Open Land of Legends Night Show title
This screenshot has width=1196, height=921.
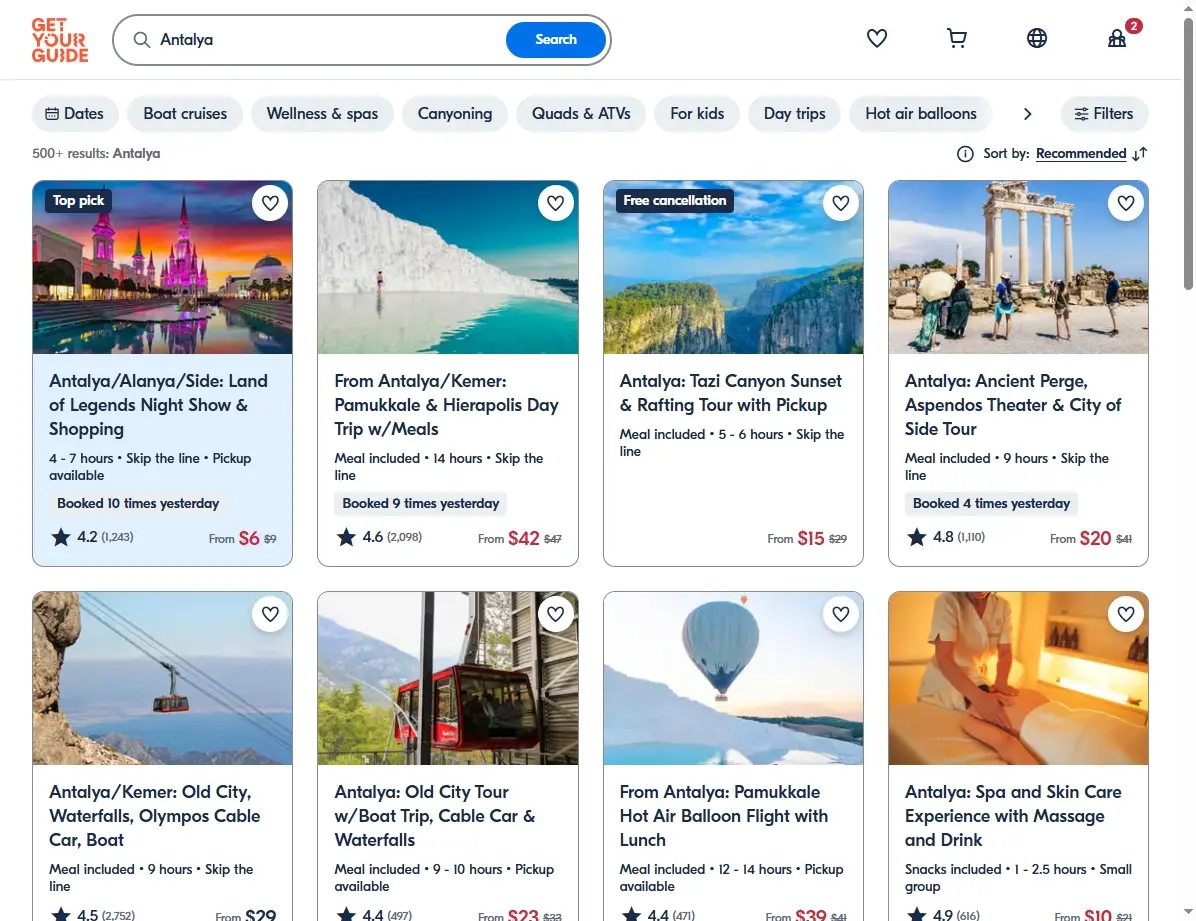point(158,404)
